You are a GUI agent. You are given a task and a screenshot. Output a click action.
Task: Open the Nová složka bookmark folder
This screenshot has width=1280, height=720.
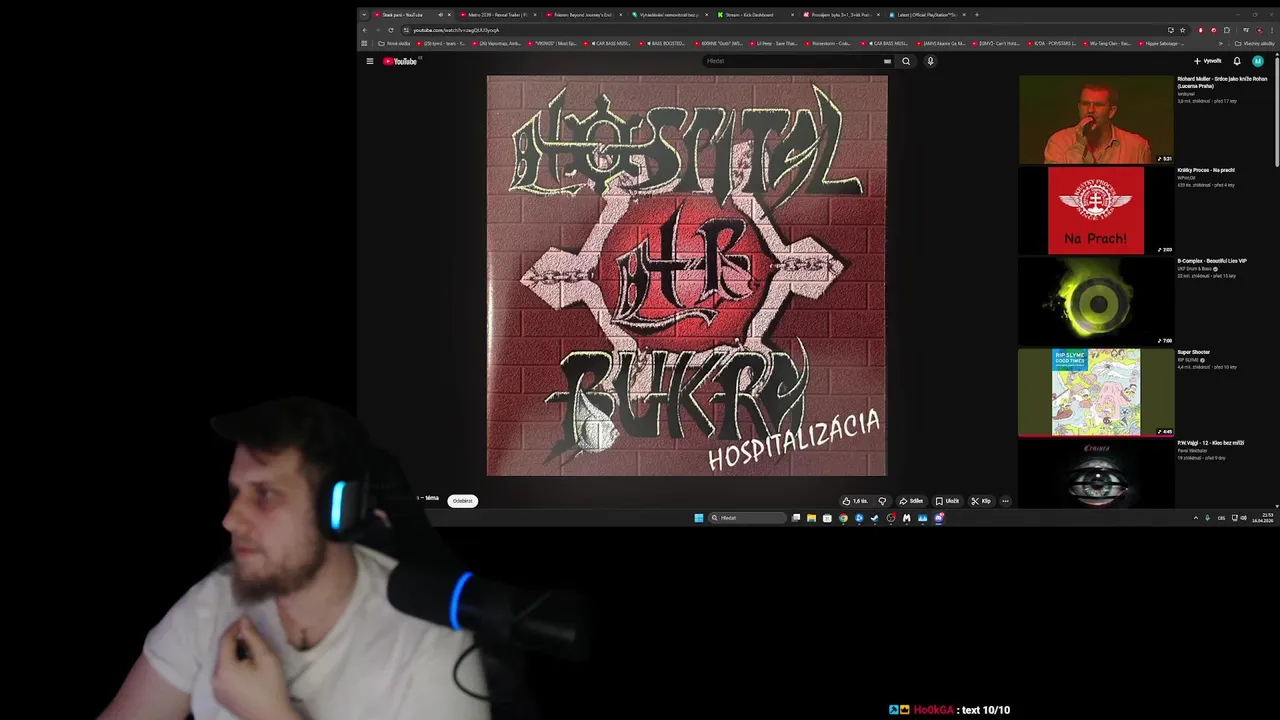pos(394,43)
